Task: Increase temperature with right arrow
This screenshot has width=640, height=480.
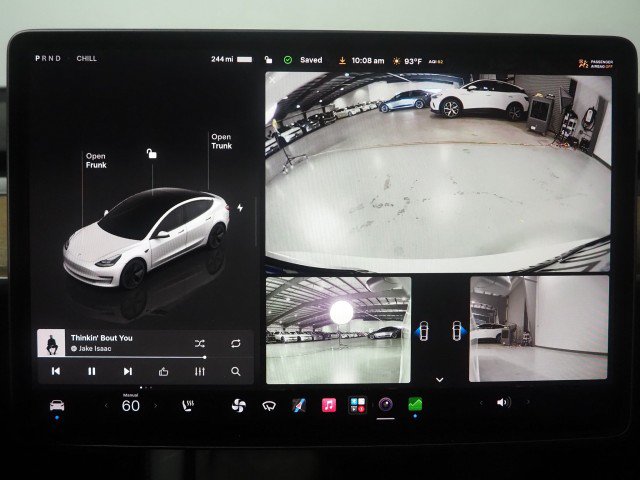Action: tap(155, 406)
